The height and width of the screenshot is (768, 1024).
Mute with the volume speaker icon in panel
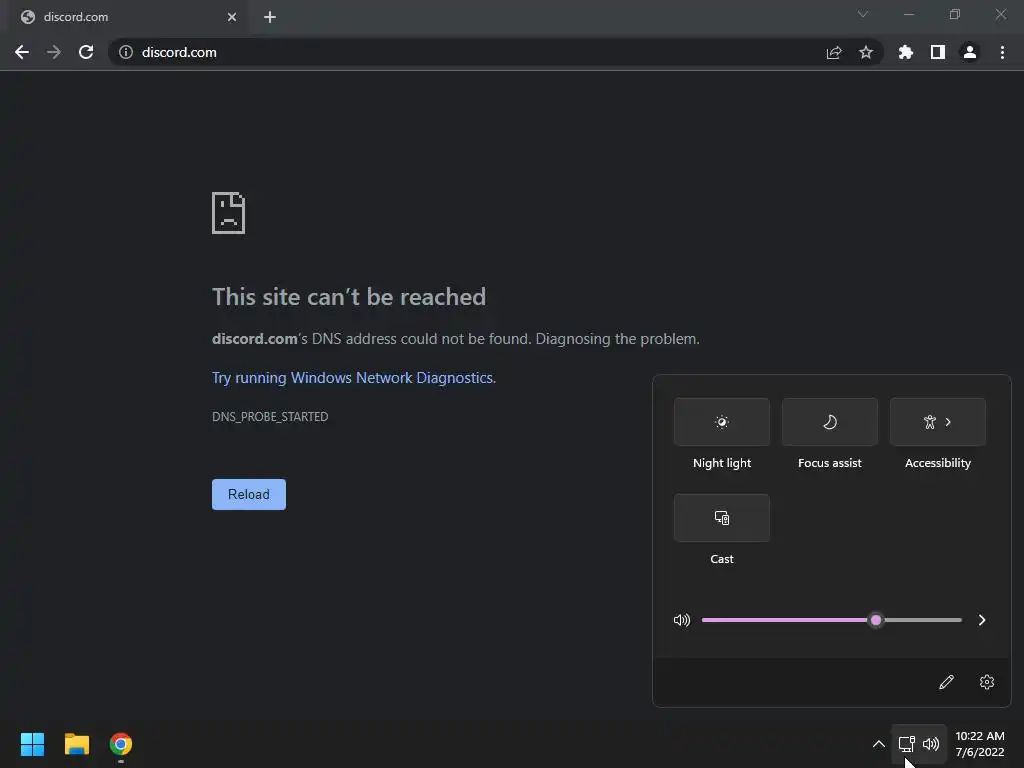[x=682, y=620]
